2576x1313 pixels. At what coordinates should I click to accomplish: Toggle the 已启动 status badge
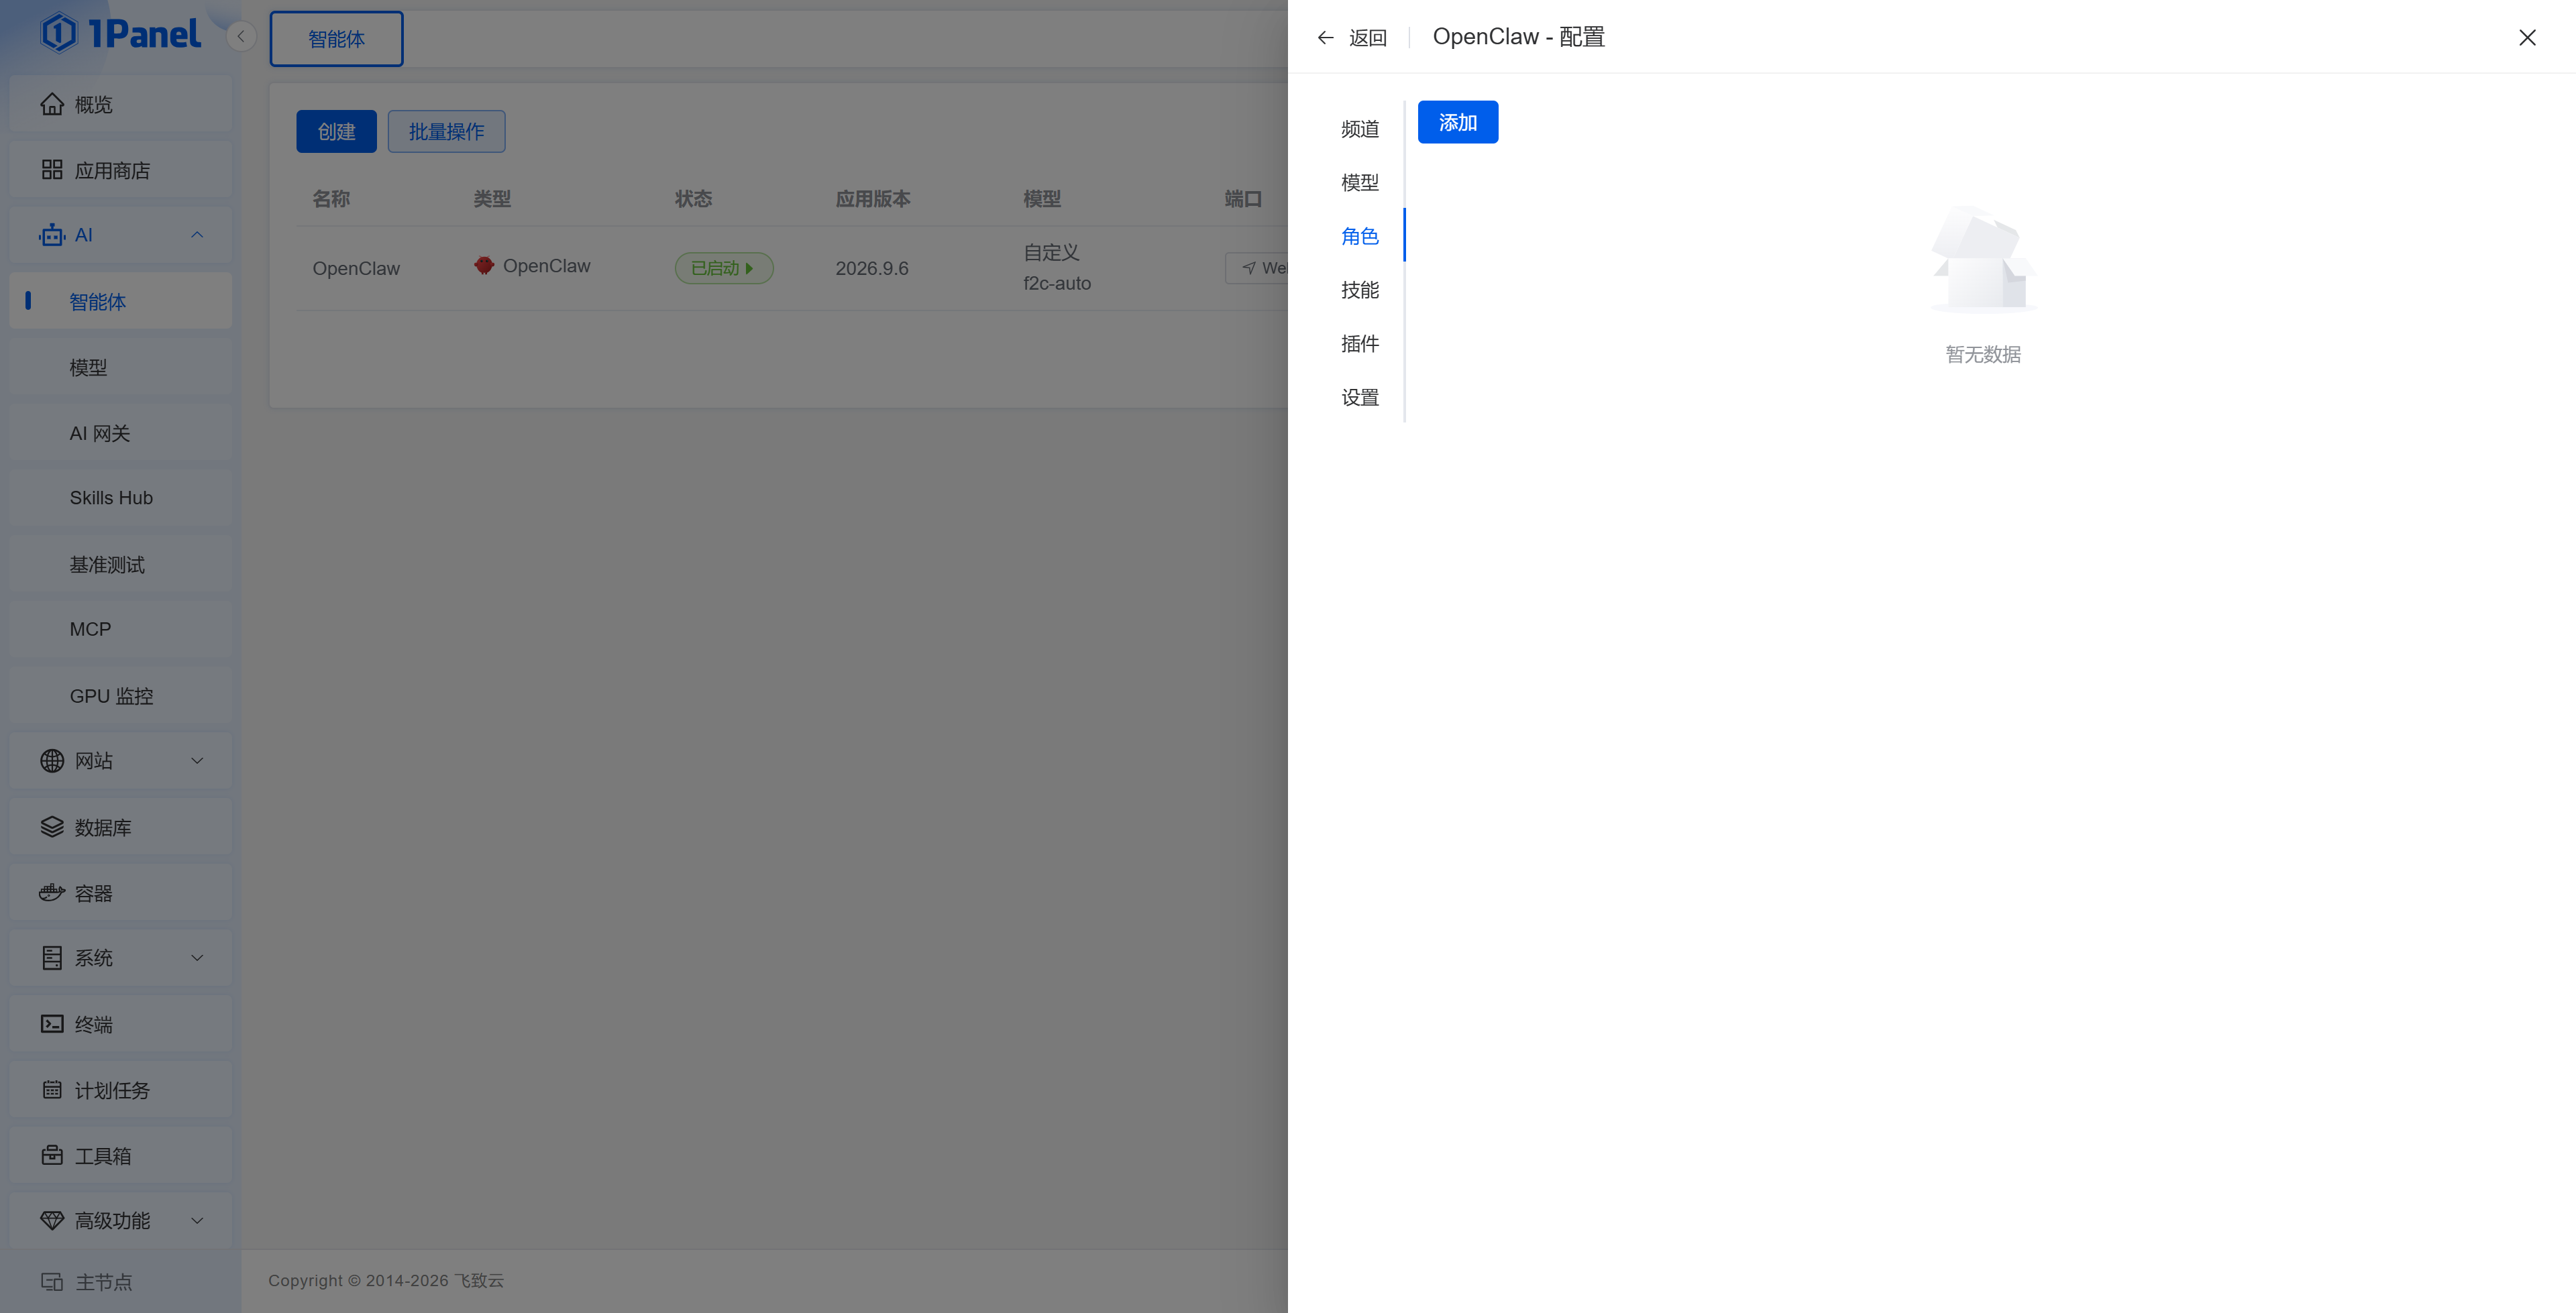[x=724, y=268]
